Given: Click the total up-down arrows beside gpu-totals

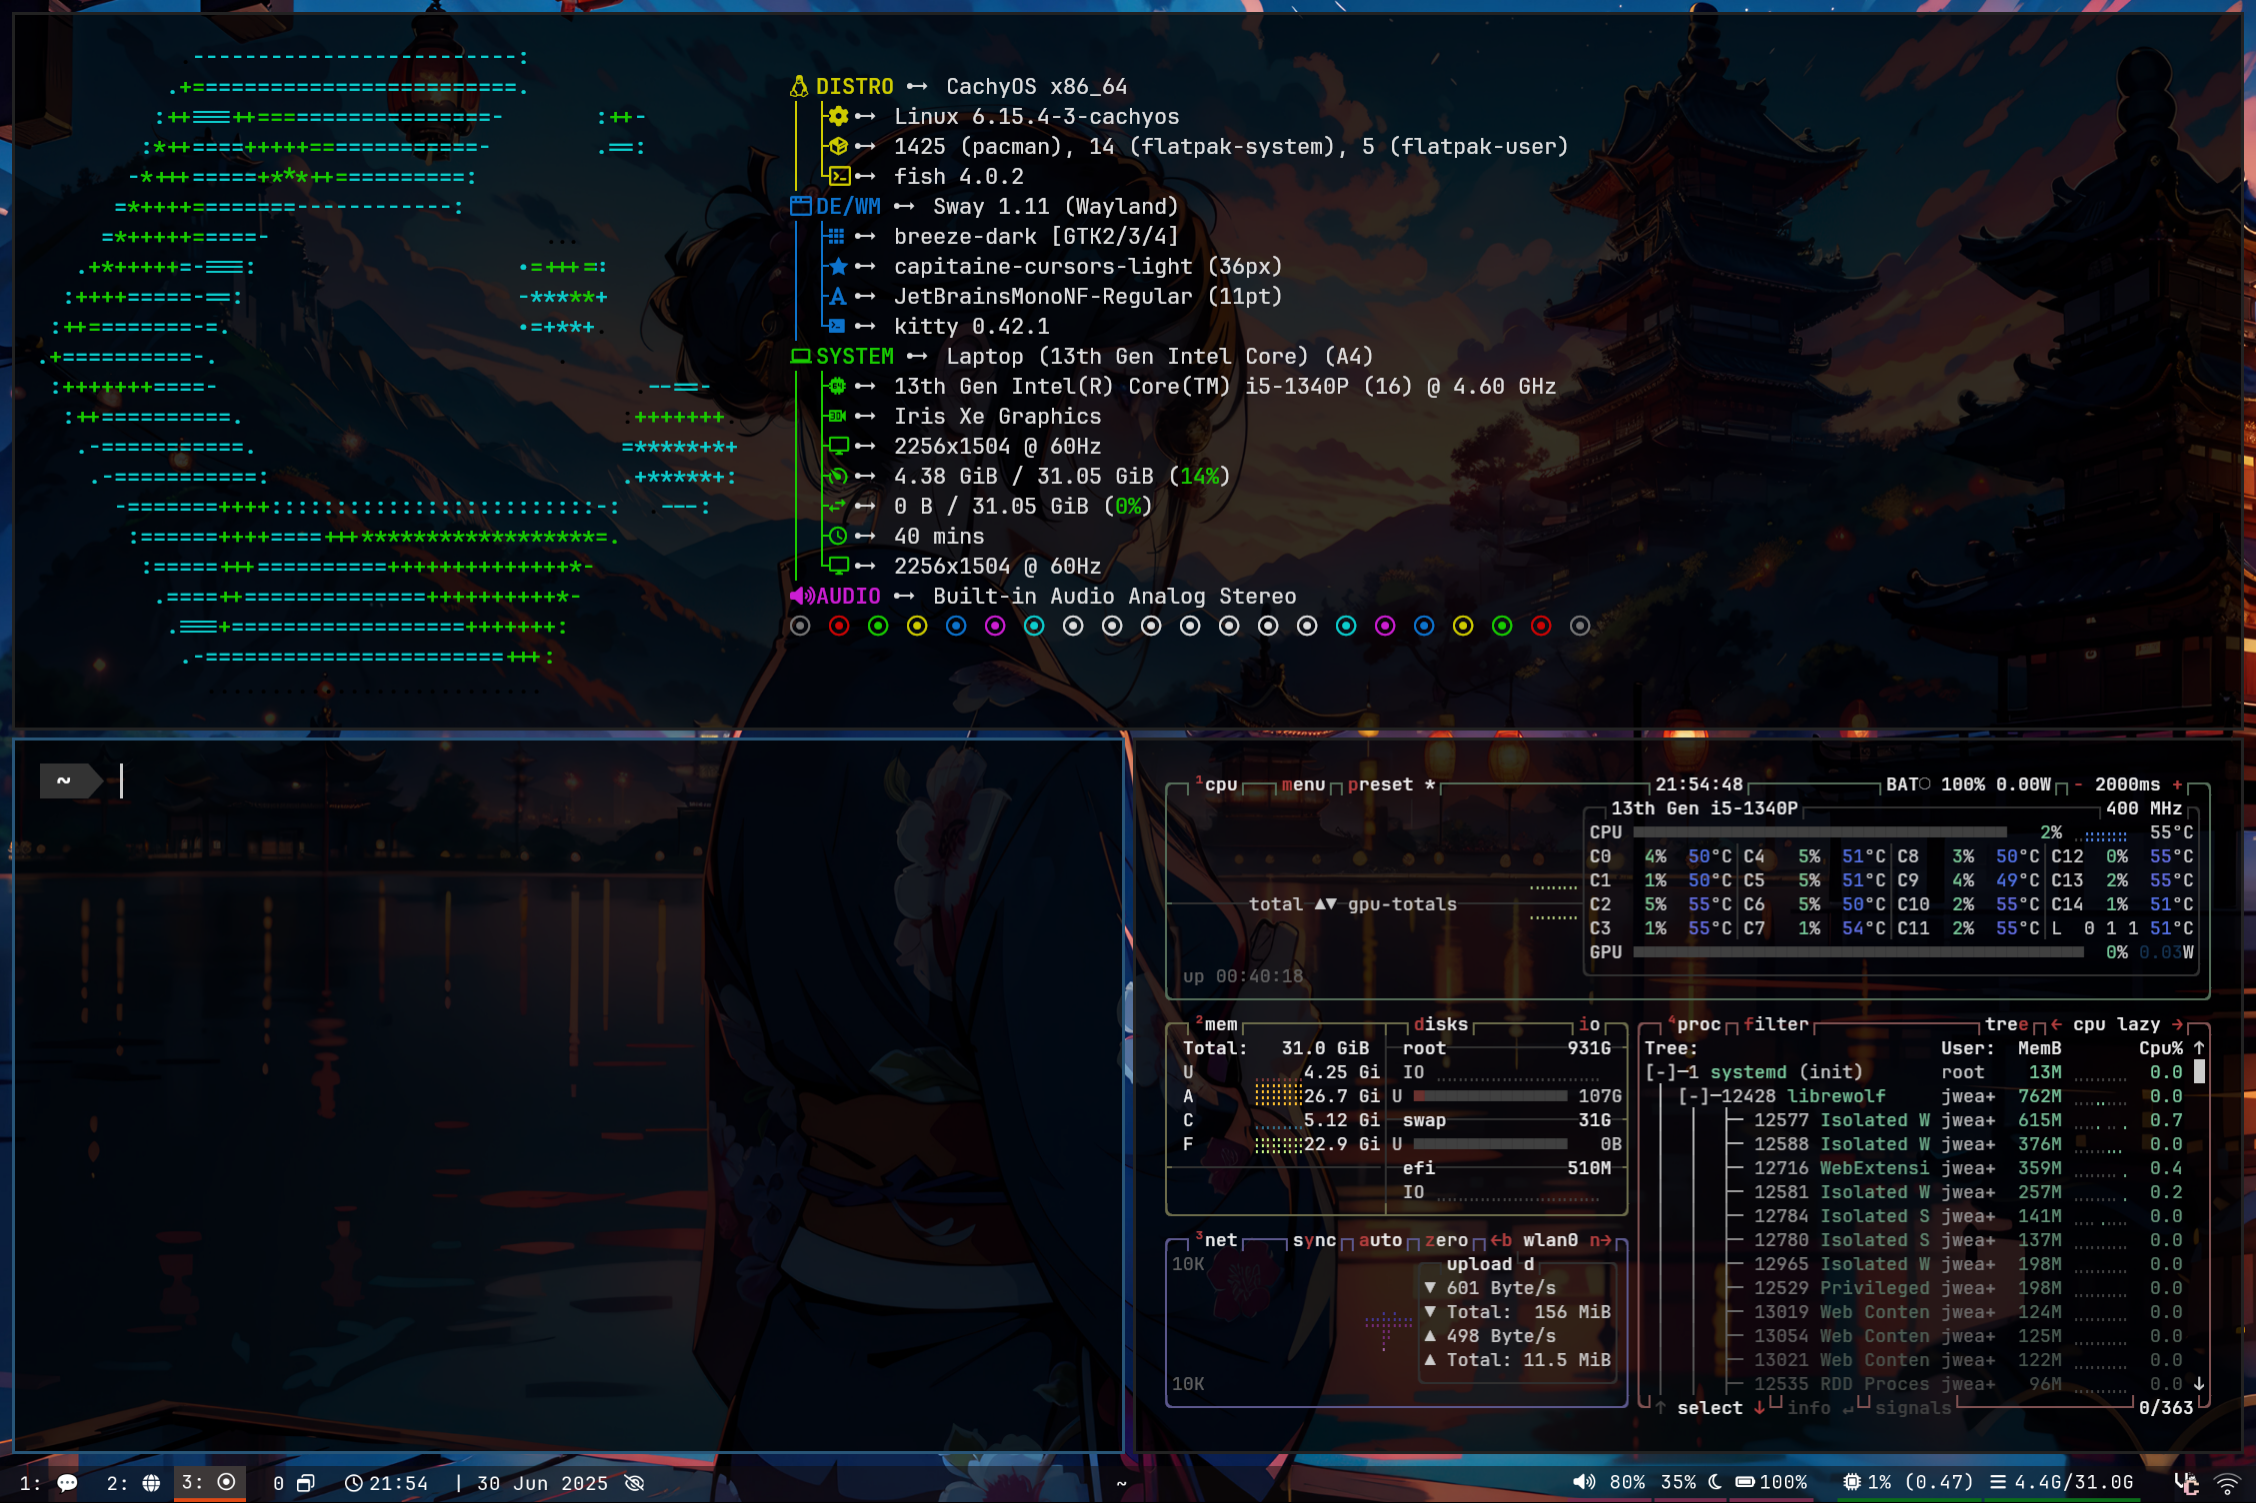Looking at the screenshot, I should (x=1325, y=904).
